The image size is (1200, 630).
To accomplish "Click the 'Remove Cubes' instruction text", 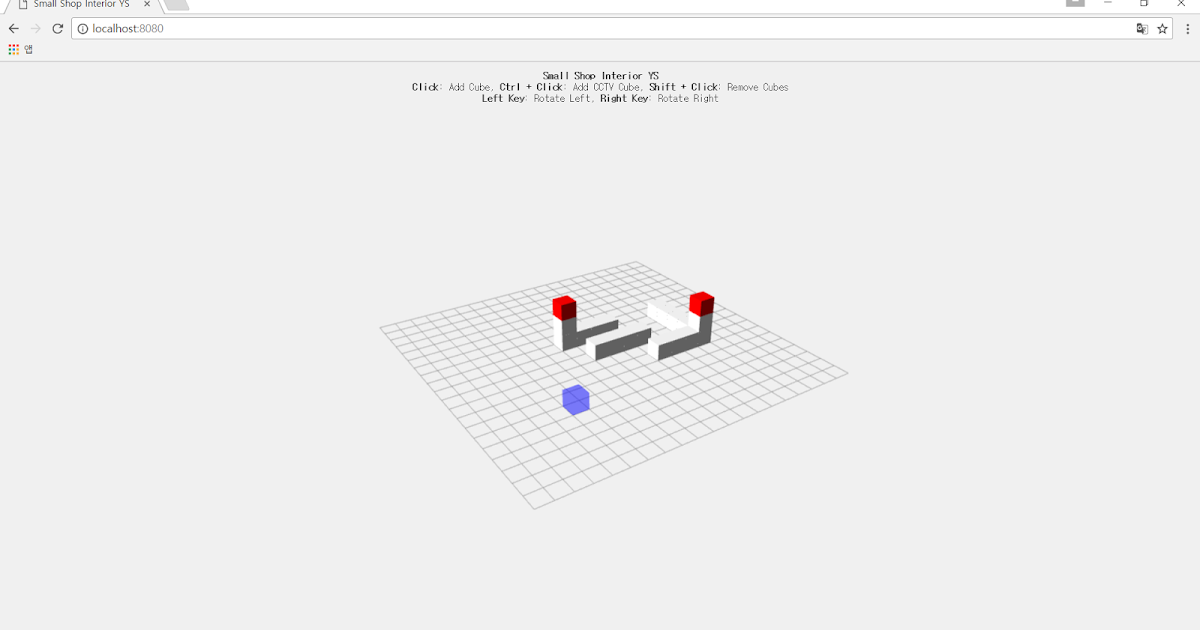I will coord(757,87).
